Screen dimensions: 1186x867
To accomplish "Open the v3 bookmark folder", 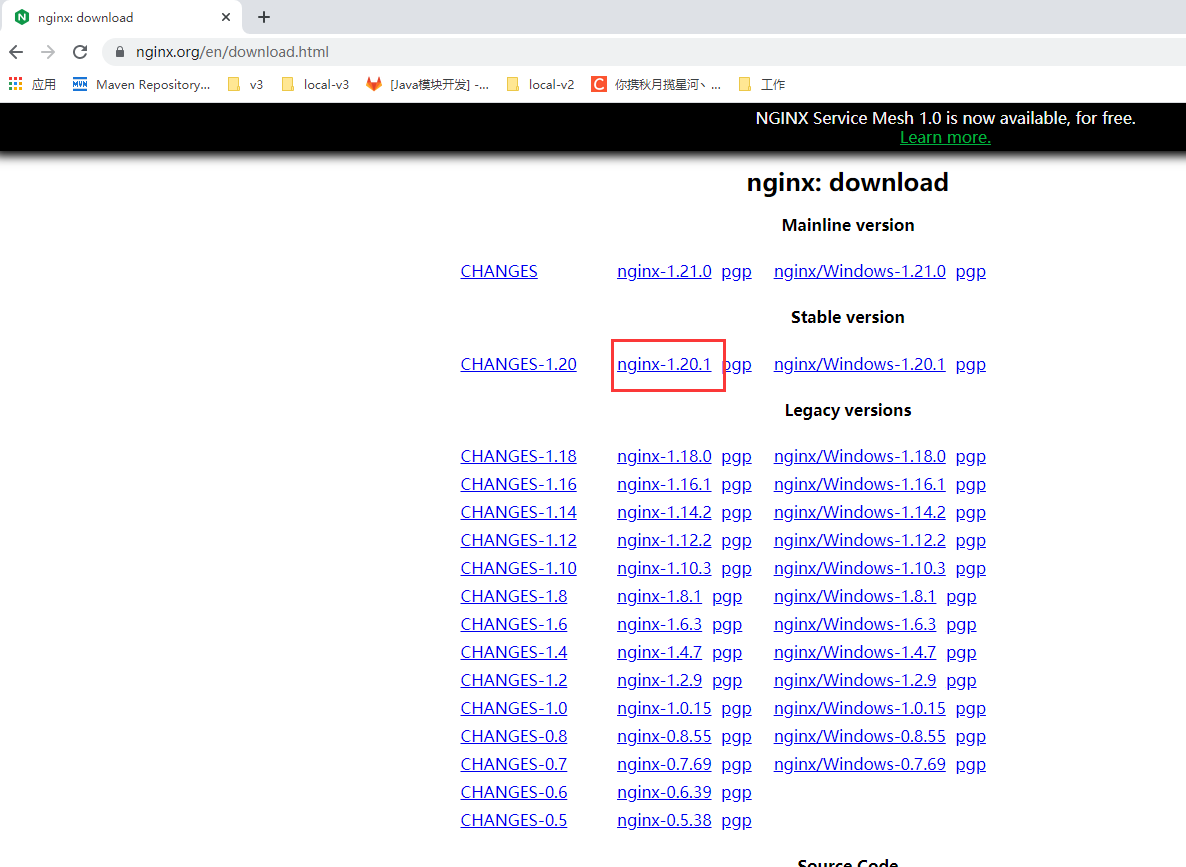I will [246, 84].
